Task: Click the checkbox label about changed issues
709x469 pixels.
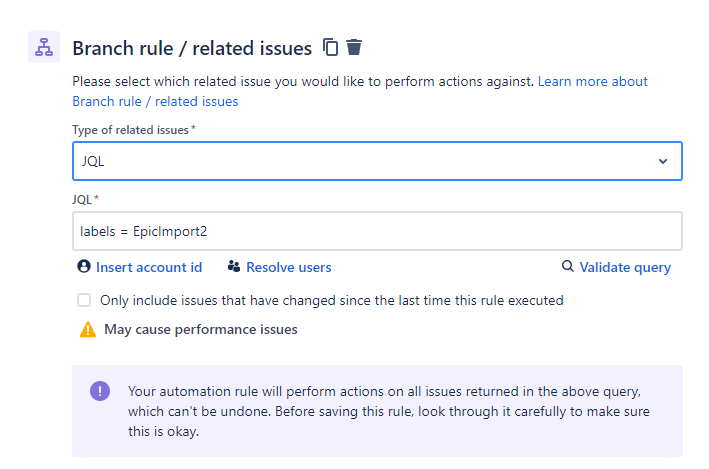Action: (331, 300)
